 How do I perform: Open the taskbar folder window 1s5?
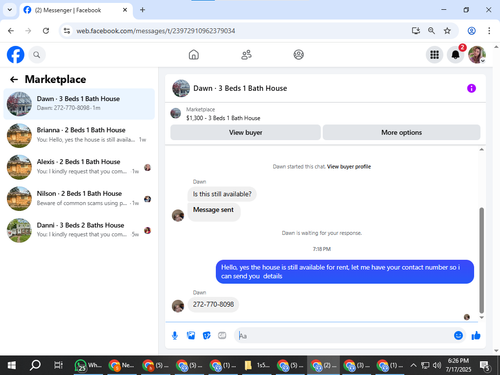256,366
